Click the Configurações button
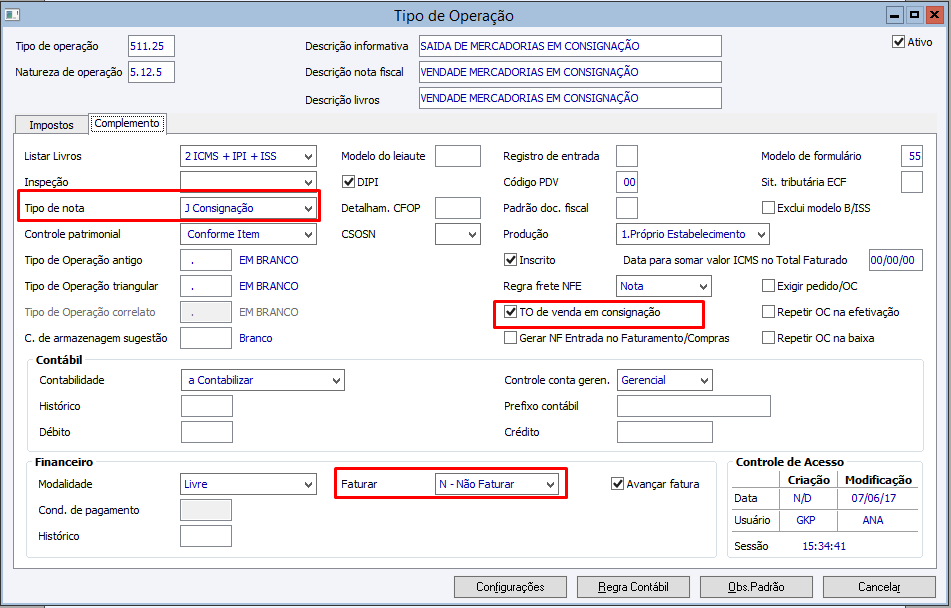Viewport: 951px width, 608px height. pos(510,587)
